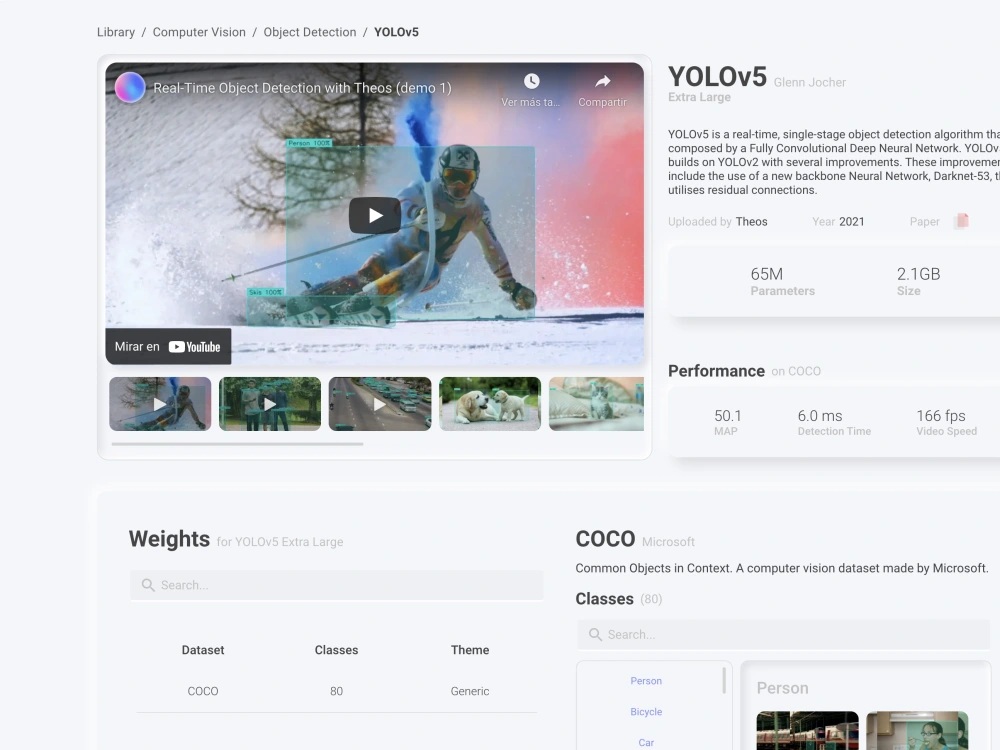Click the Microsoft label beside COCO
Screen dimensions: 1000x750
click(668, 541)
